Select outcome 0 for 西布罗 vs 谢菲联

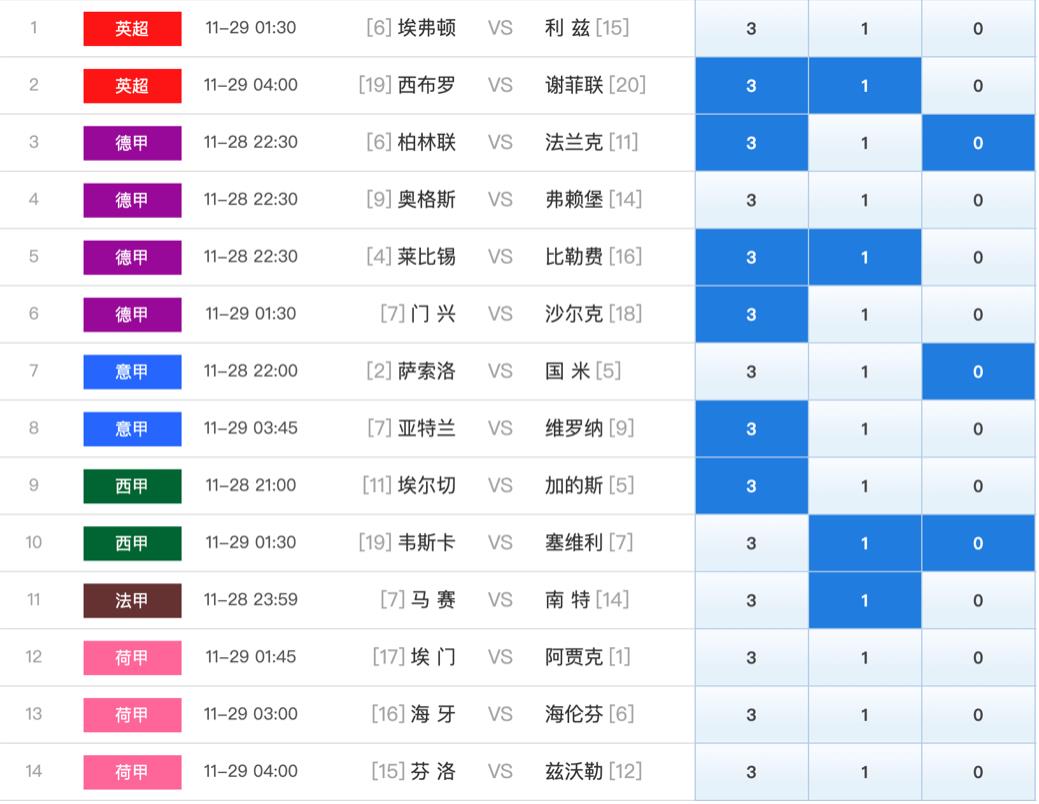click(x=978, y=86)
